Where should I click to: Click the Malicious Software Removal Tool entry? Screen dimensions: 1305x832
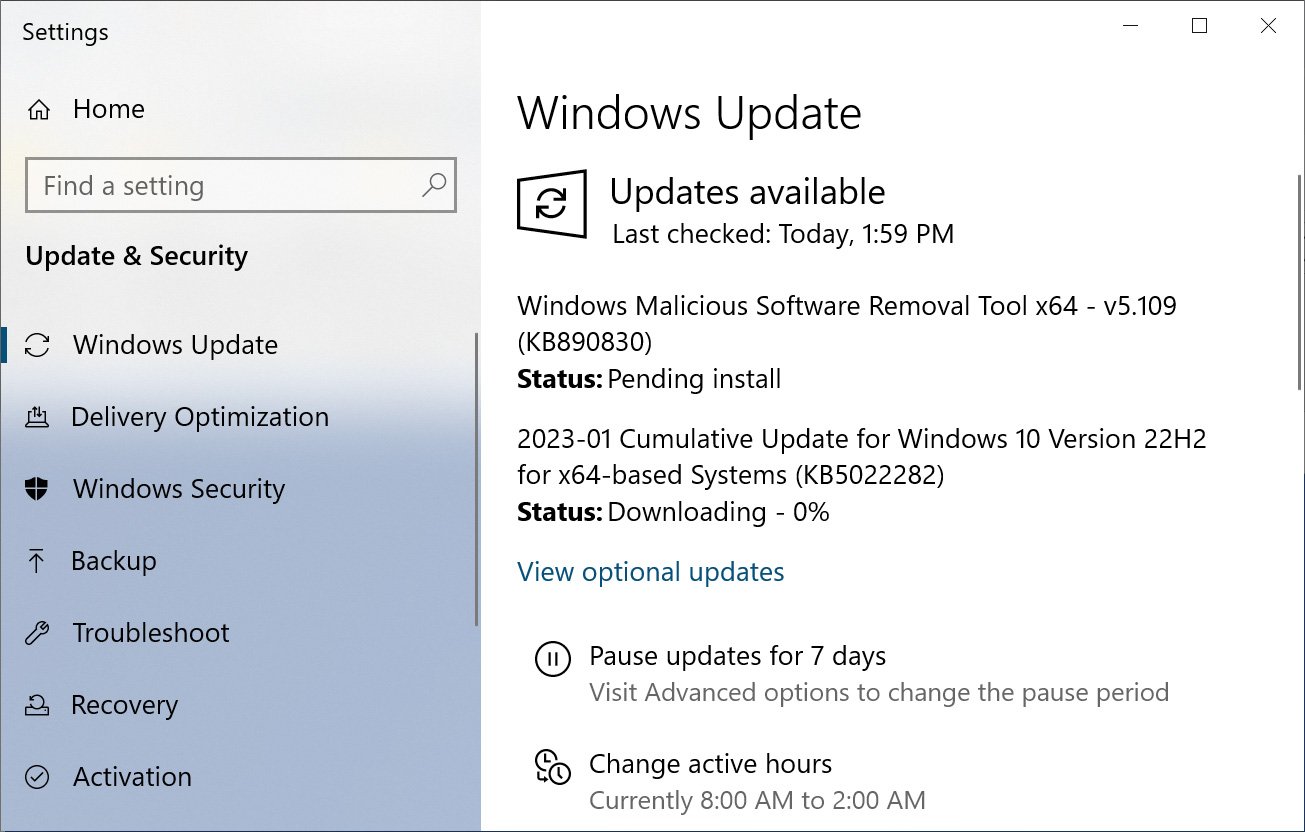847,323
